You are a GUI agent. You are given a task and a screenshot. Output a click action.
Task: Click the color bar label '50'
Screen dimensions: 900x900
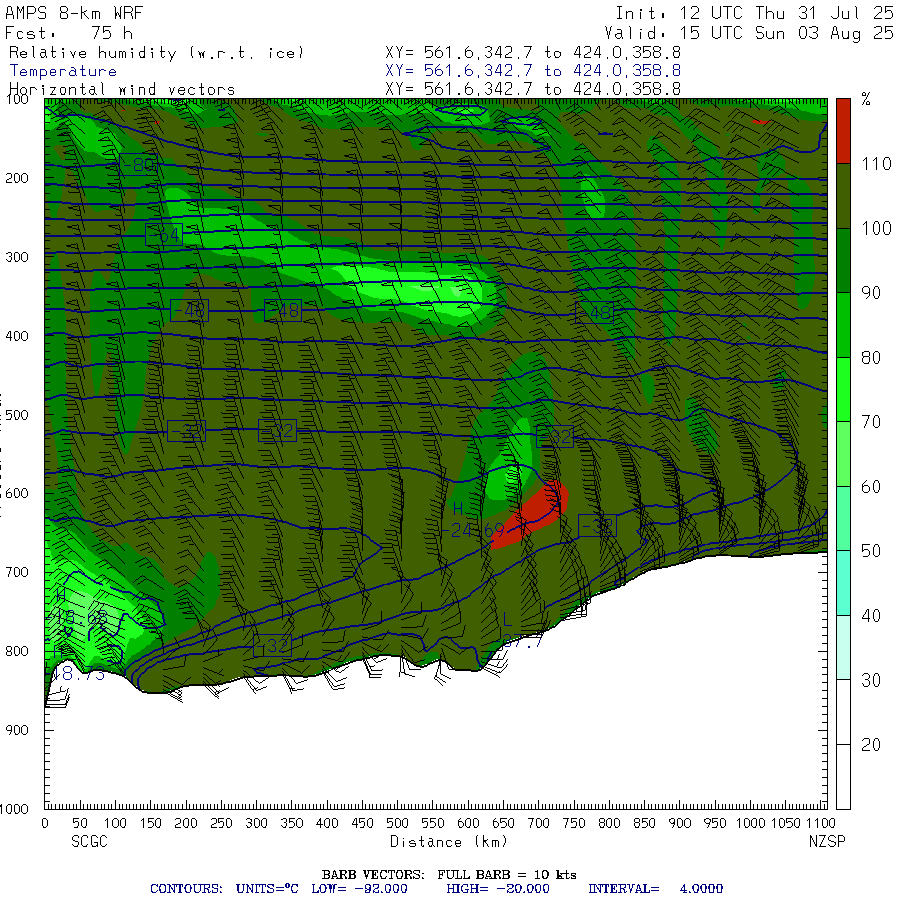(871, 552)
